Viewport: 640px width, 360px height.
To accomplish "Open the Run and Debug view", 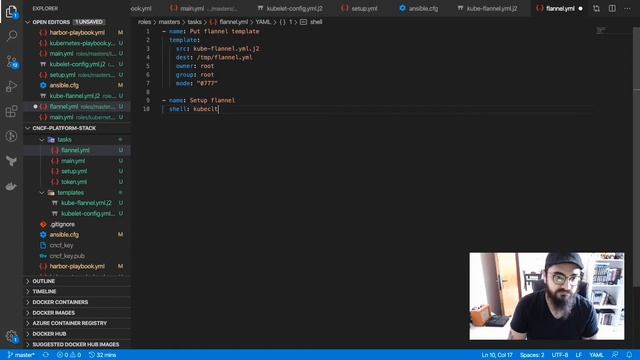I will (11, 86).
